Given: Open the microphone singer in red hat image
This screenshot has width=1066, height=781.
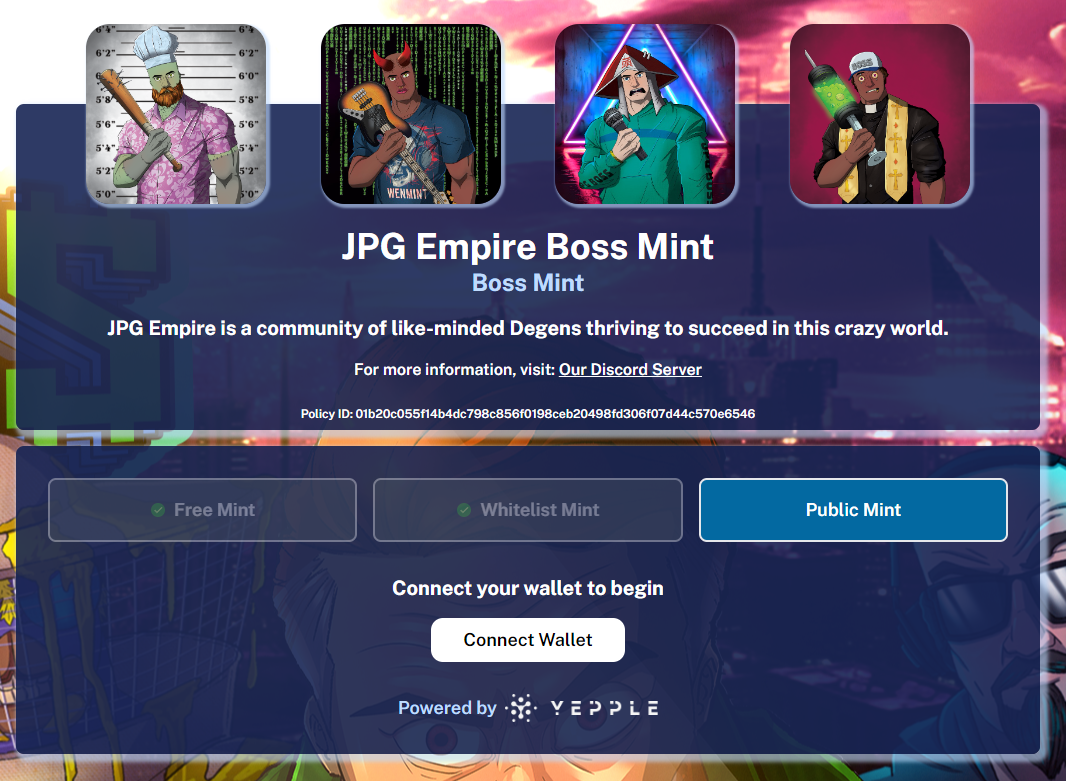Looking at the screenshot, I should click(645, 114).
